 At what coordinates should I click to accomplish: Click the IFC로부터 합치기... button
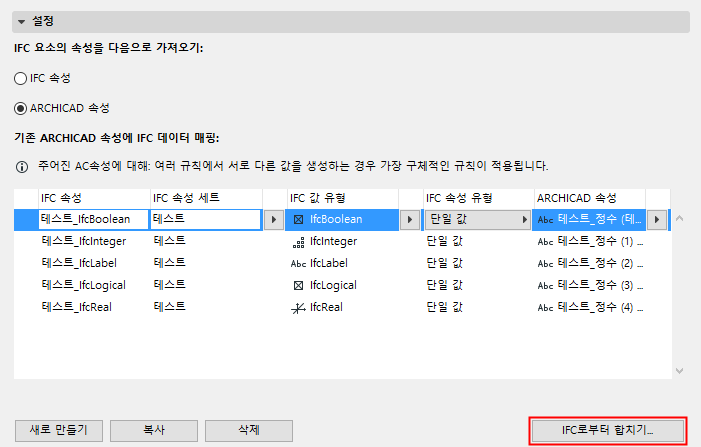pyautogui.click(x=608, y=431)
